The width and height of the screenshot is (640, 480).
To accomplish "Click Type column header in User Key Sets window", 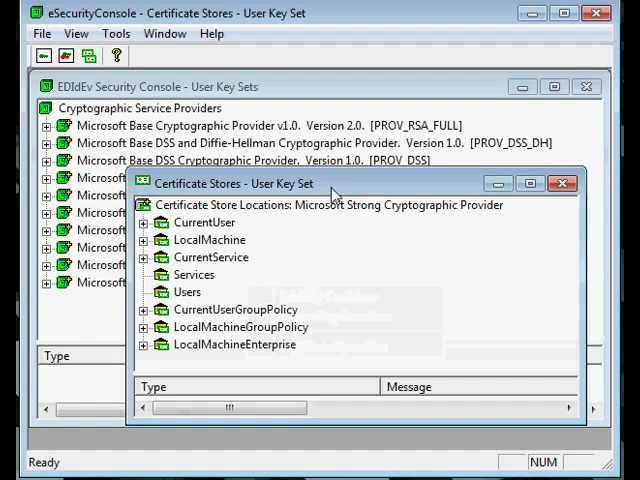I will (82, 356).
